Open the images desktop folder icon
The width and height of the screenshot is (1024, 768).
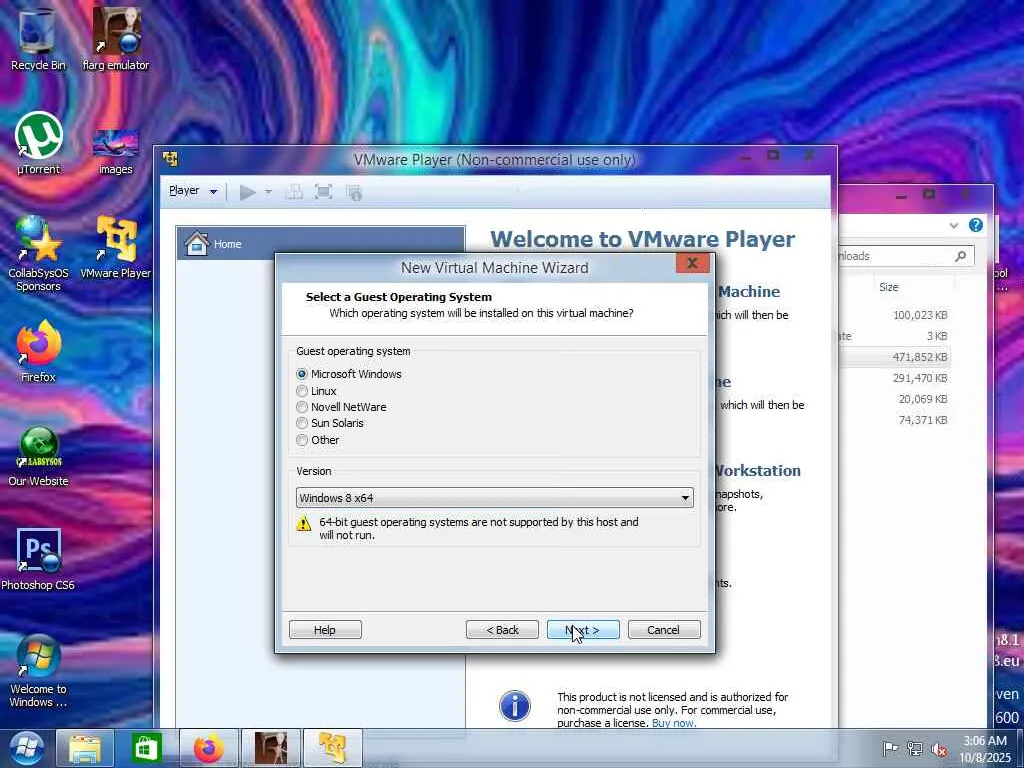(x=116, y=150)
